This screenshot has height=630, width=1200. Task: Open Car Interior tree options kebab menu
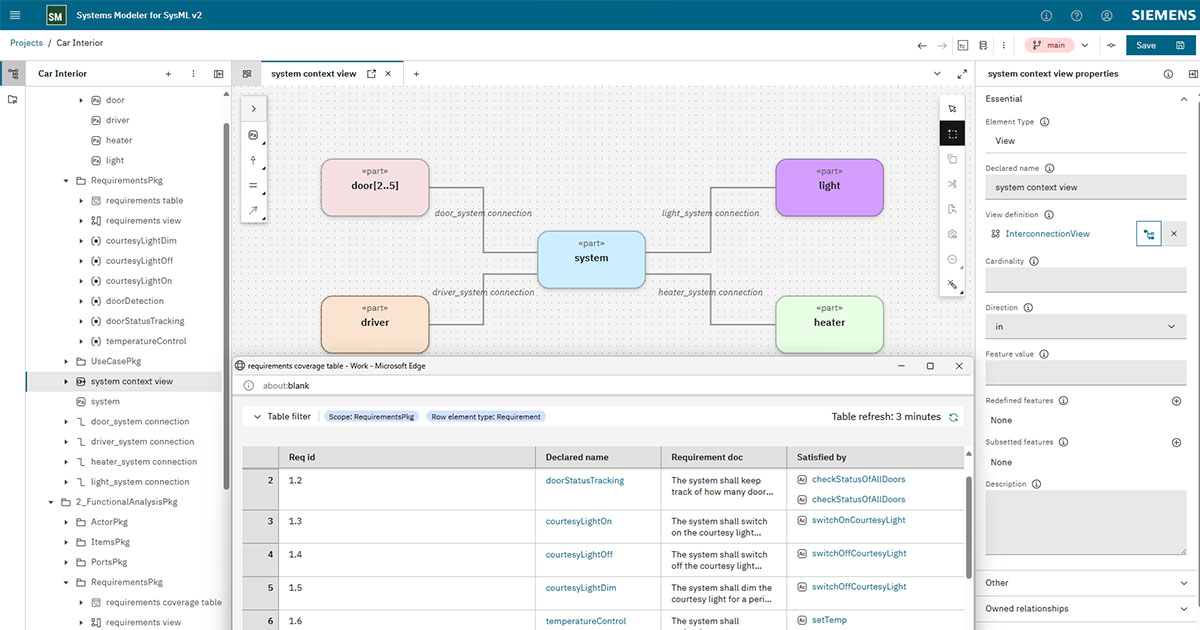[x=193, y=74]
